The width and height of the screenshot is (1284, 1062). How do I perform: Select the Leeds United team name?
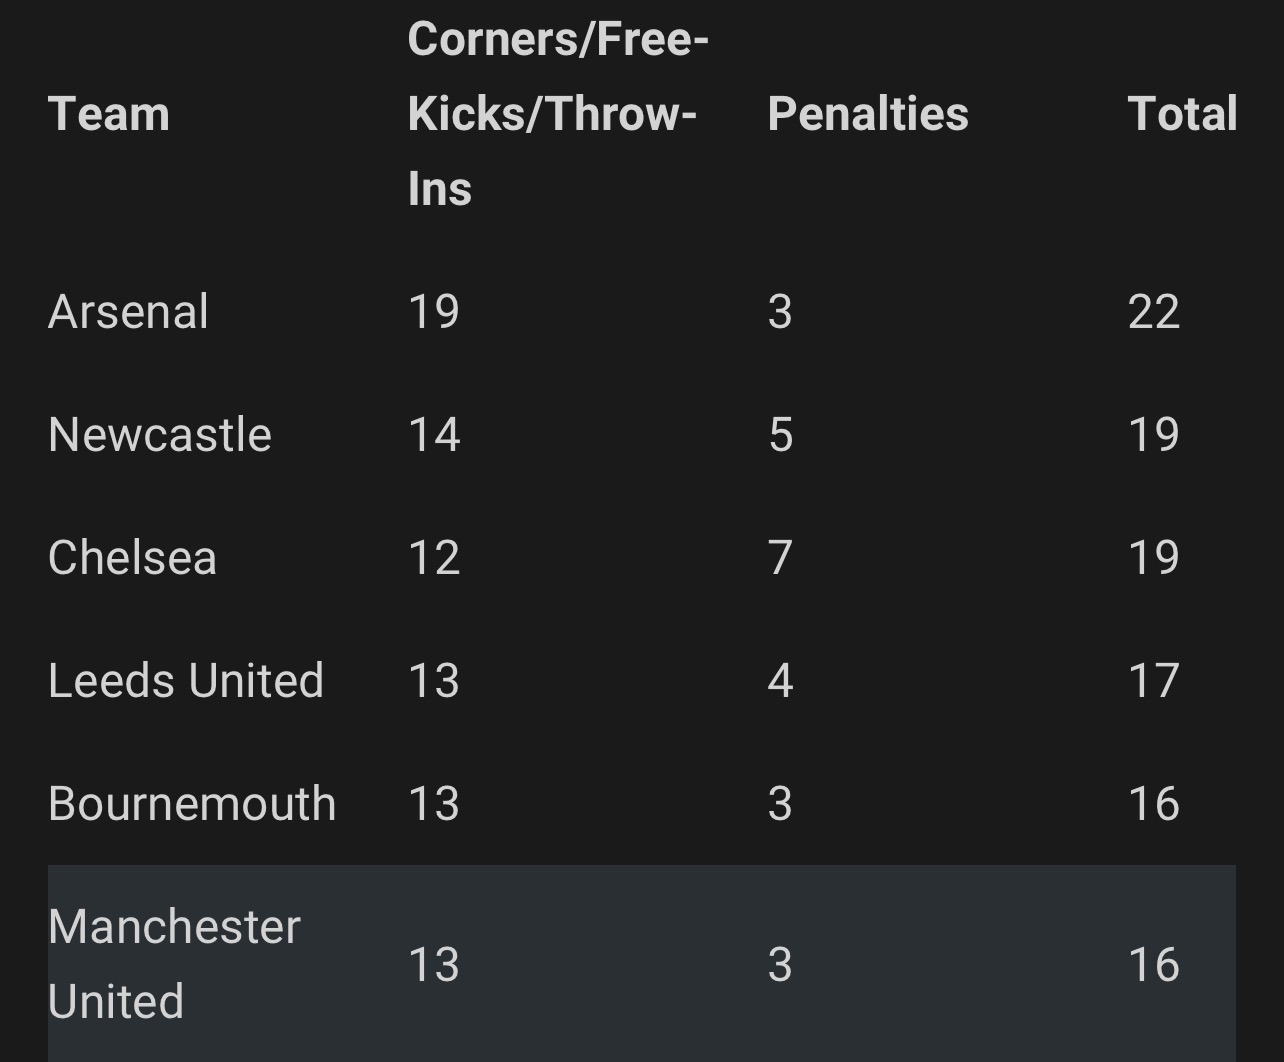185,680
